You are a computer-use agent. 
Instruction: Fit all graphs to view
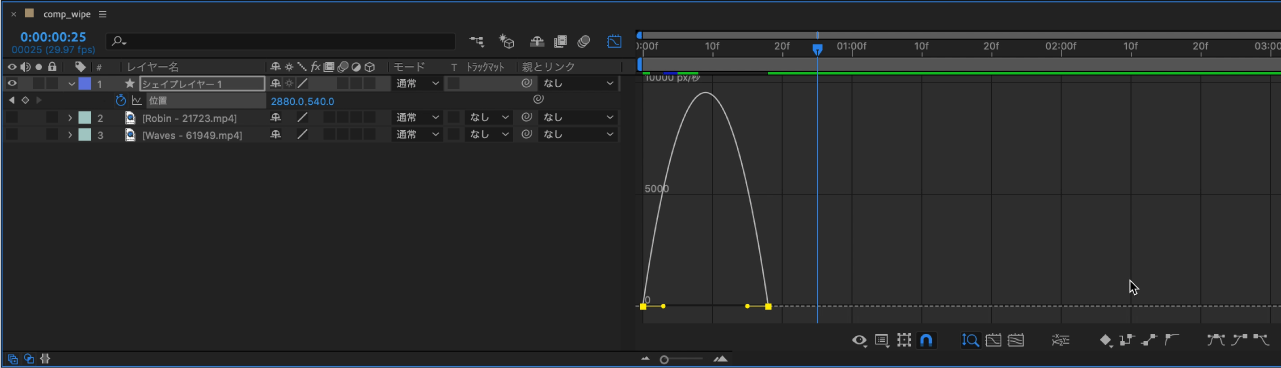(1016, 341)
